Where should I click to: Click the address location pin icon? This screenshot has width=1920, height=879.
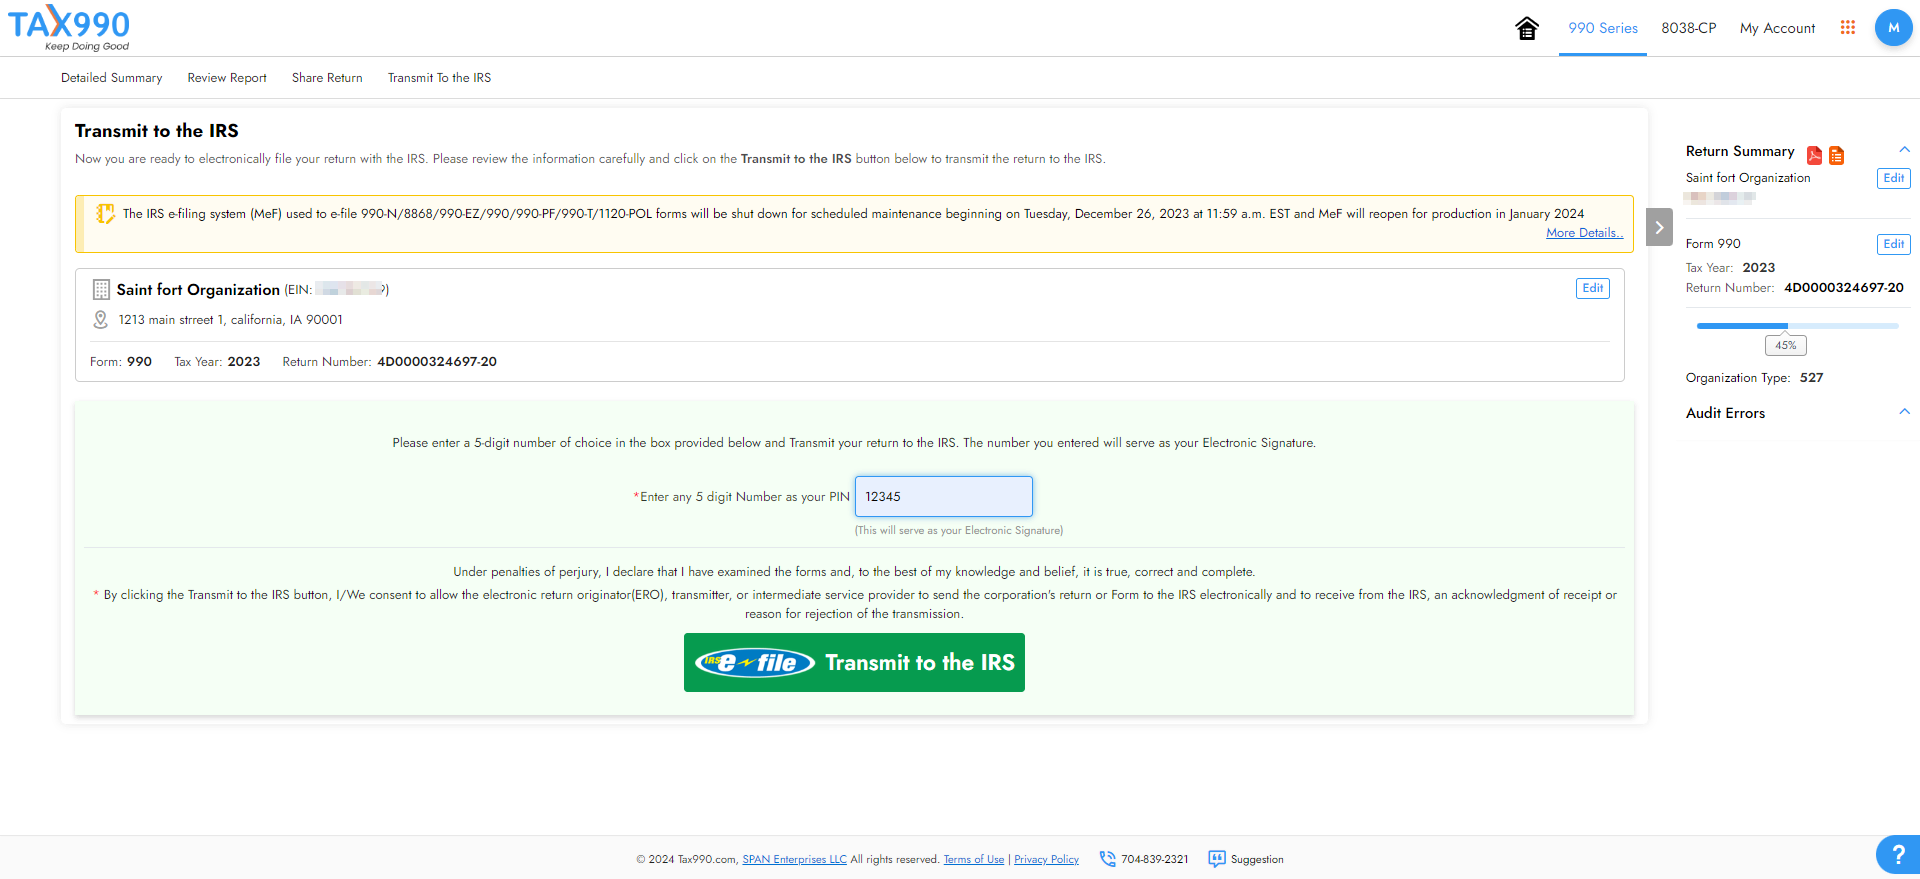(100, 320)
